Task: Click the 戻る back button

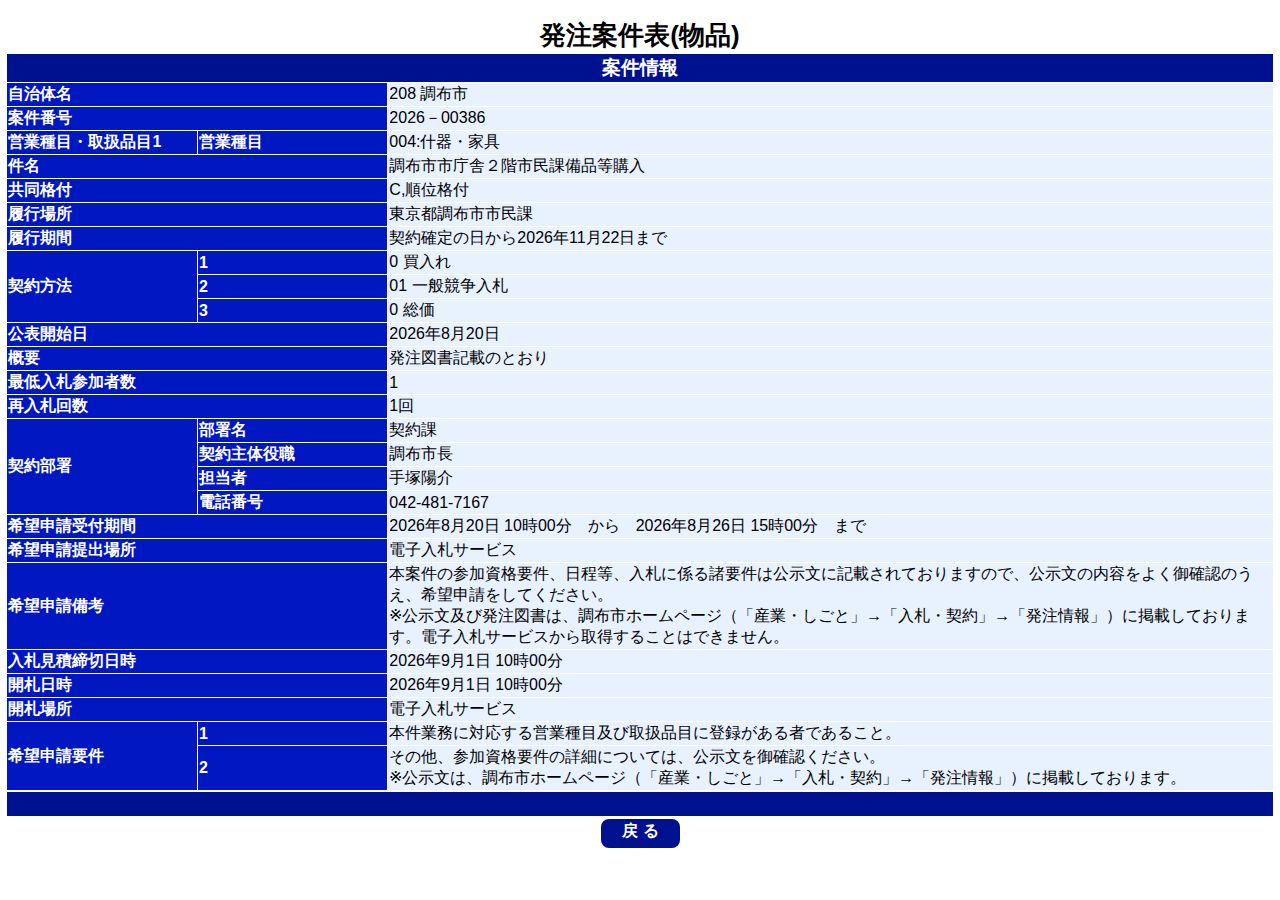Action: (x=640, y=833)
